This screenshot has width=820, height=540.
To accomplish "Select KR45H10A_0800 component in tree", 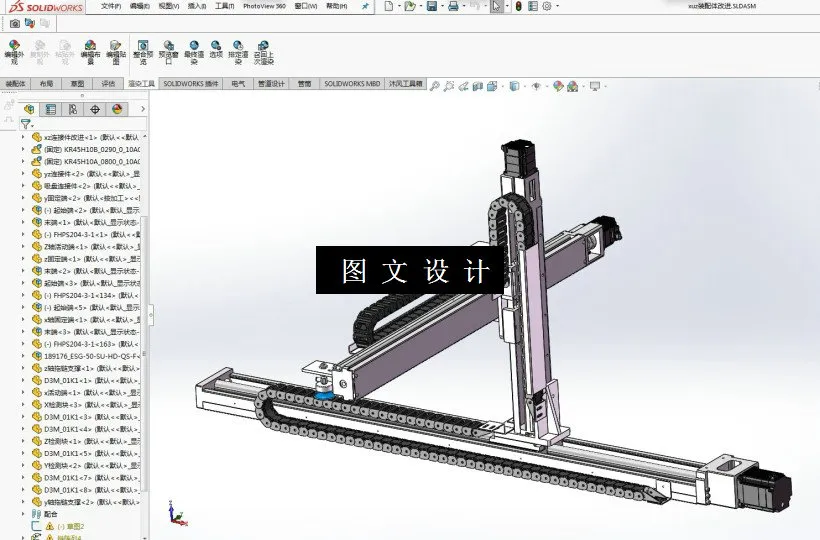I will pyautogui.click(x=85, y=162).
